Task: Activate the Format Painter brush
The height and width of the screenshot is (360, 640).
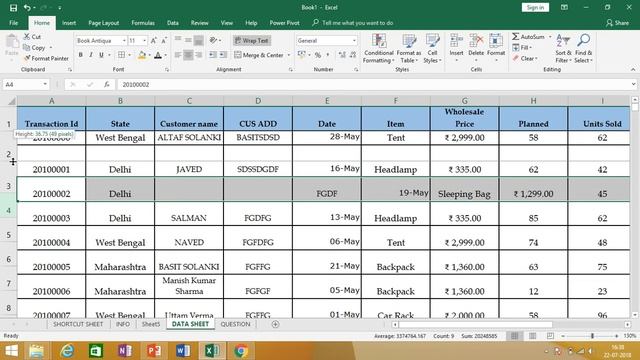Action: coord(46,58)
